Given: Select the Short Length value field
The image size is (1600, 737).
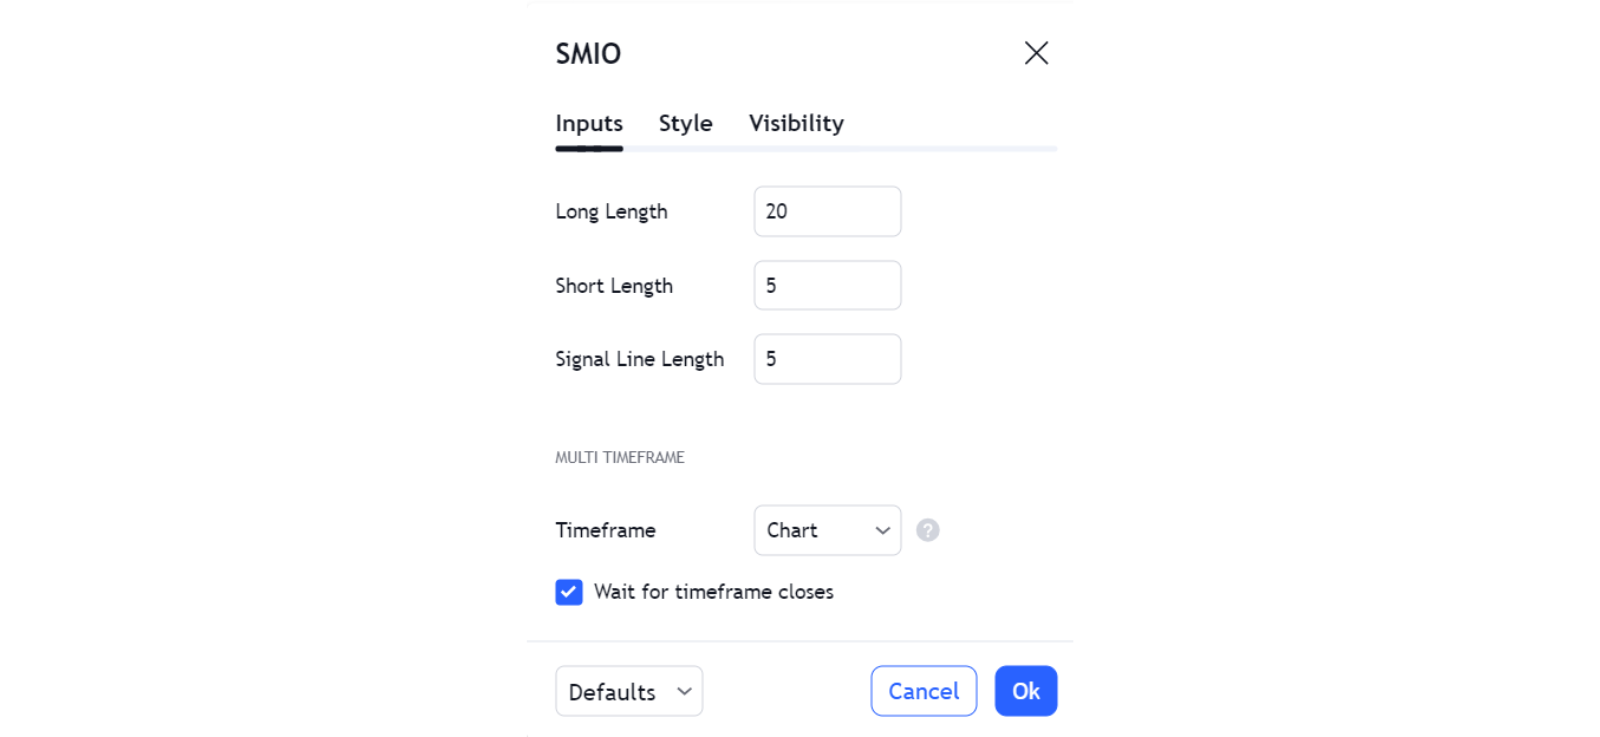Looking at the screenshot, I should [x=827, y=285].
